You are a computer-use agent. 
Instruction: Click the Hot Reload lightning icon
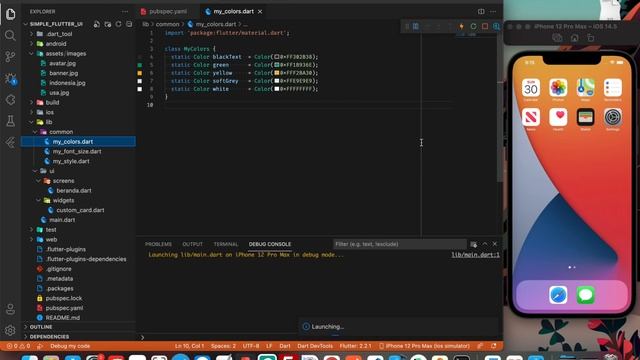pyautogui.click(x=461, y=27)
